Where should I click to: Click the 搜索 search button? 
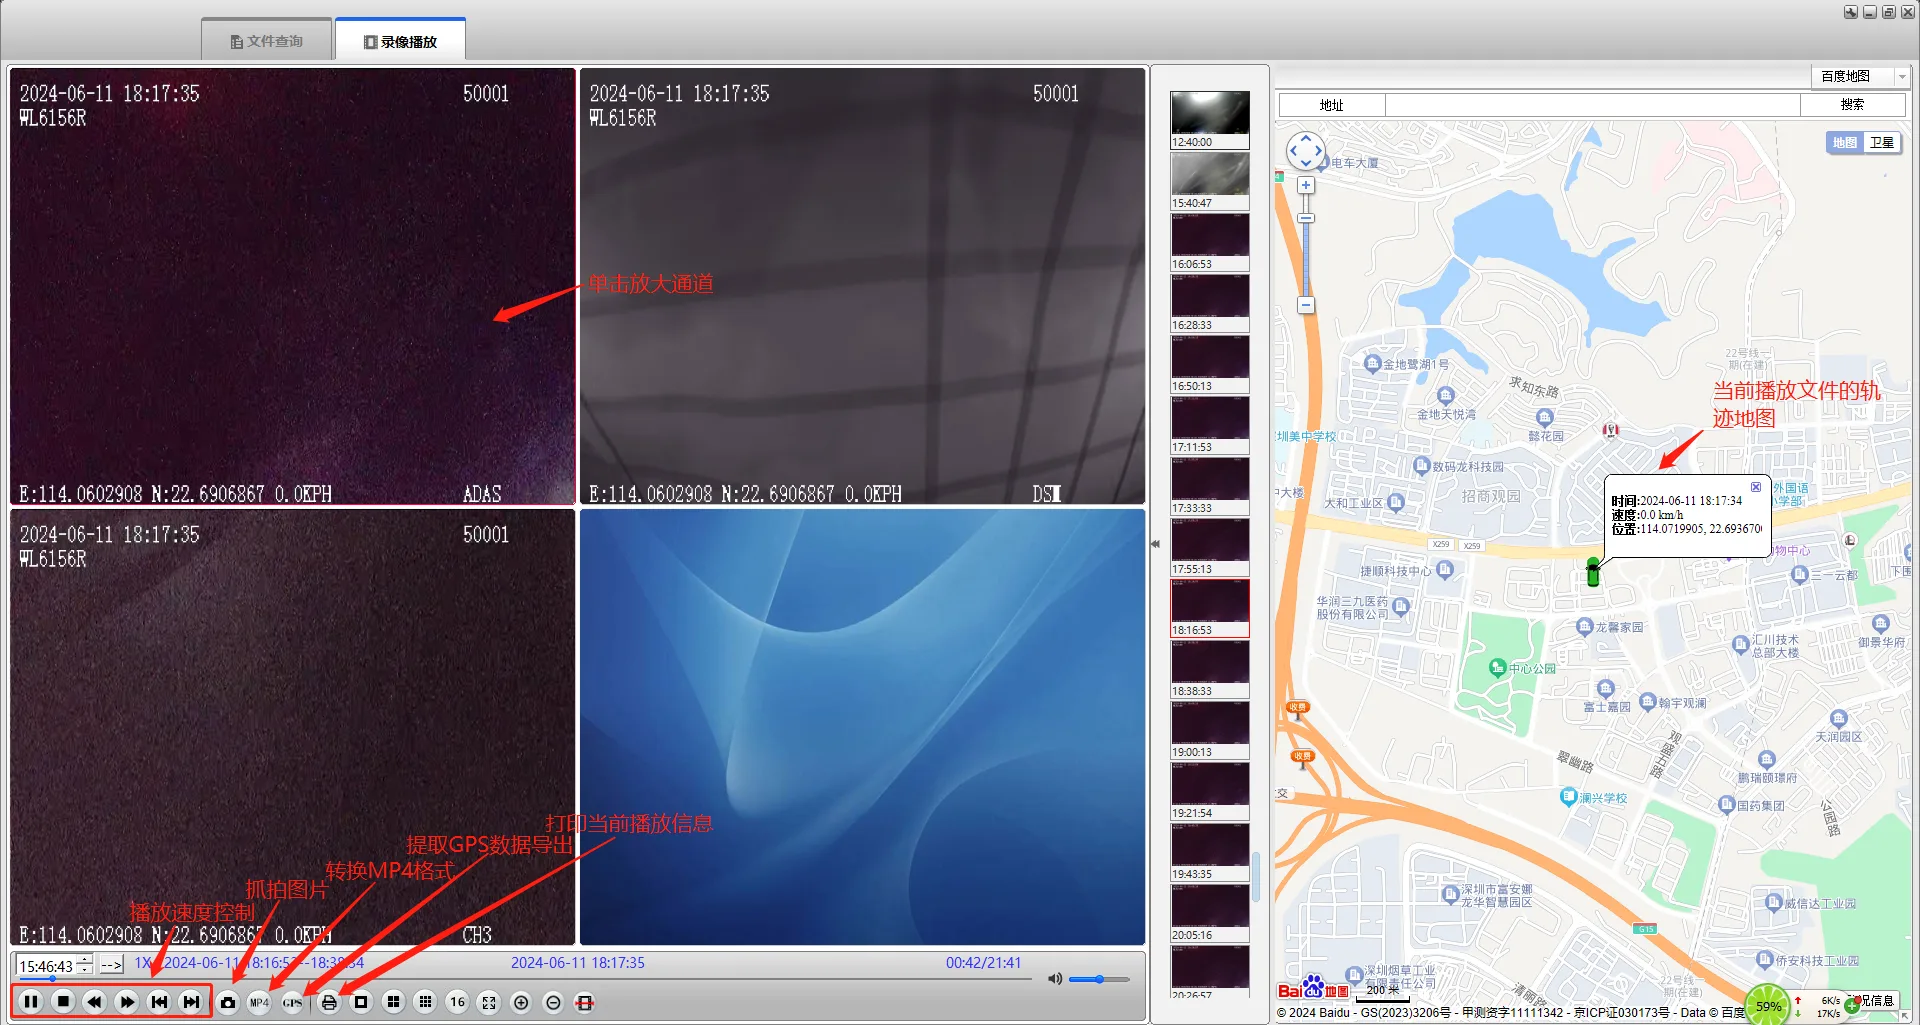(1852, 105)
